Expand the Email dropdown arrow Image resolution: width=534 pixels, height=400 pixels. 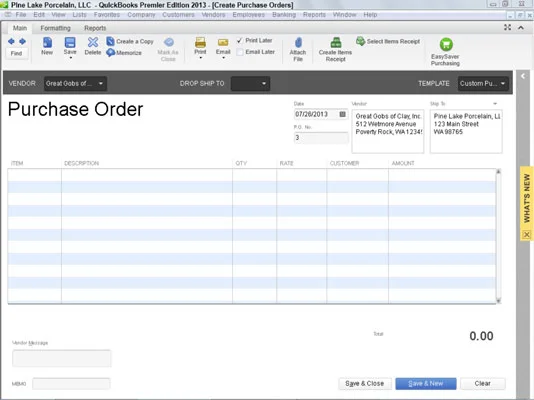pyautogui.click(x=223, y=58)
